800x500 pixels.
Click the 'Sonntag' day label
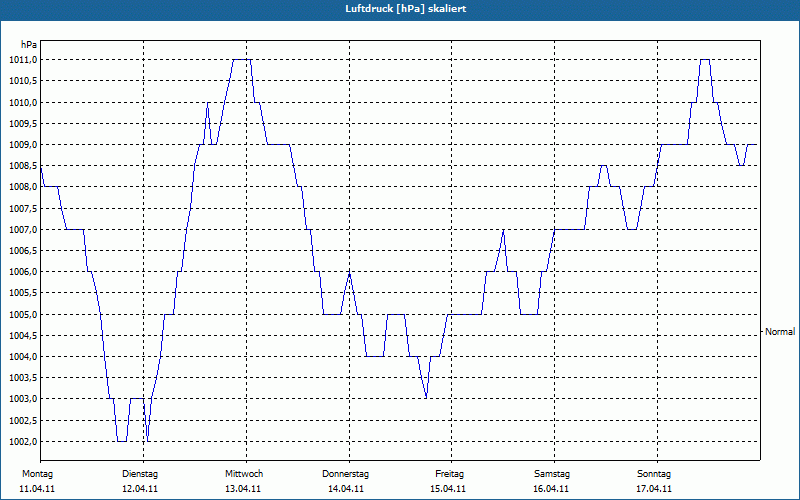tap(654, 474)
